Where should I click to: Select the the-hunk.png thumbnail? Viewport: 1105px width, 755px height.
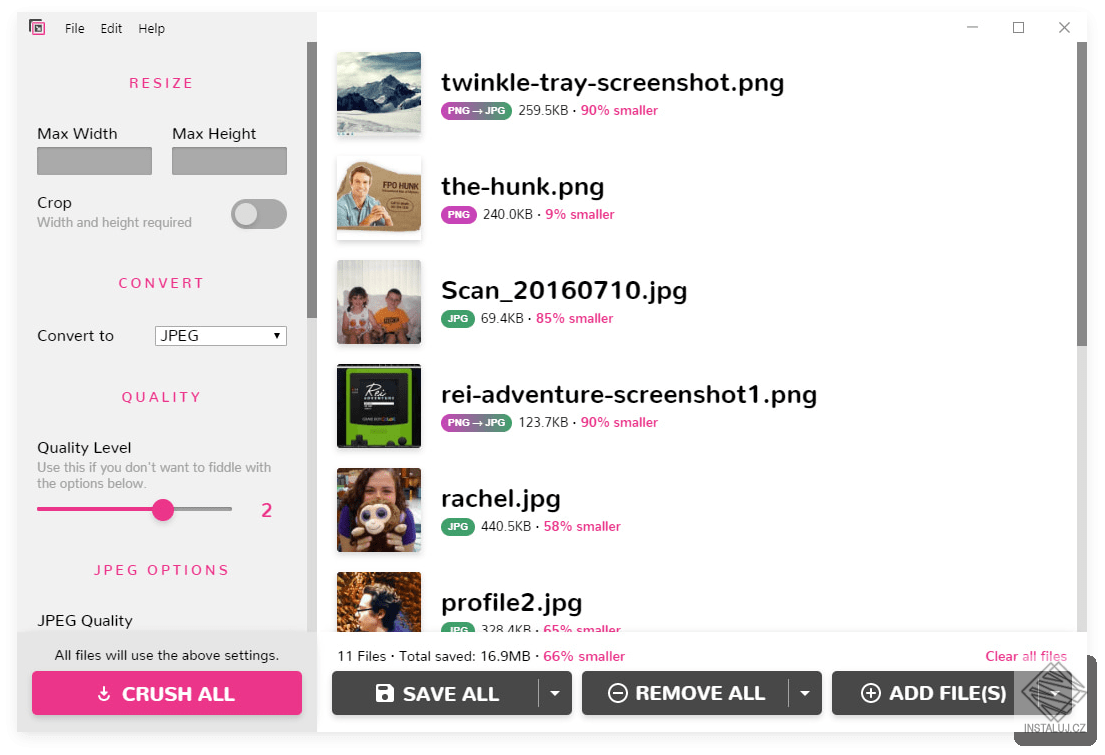(x=379, y=197)
